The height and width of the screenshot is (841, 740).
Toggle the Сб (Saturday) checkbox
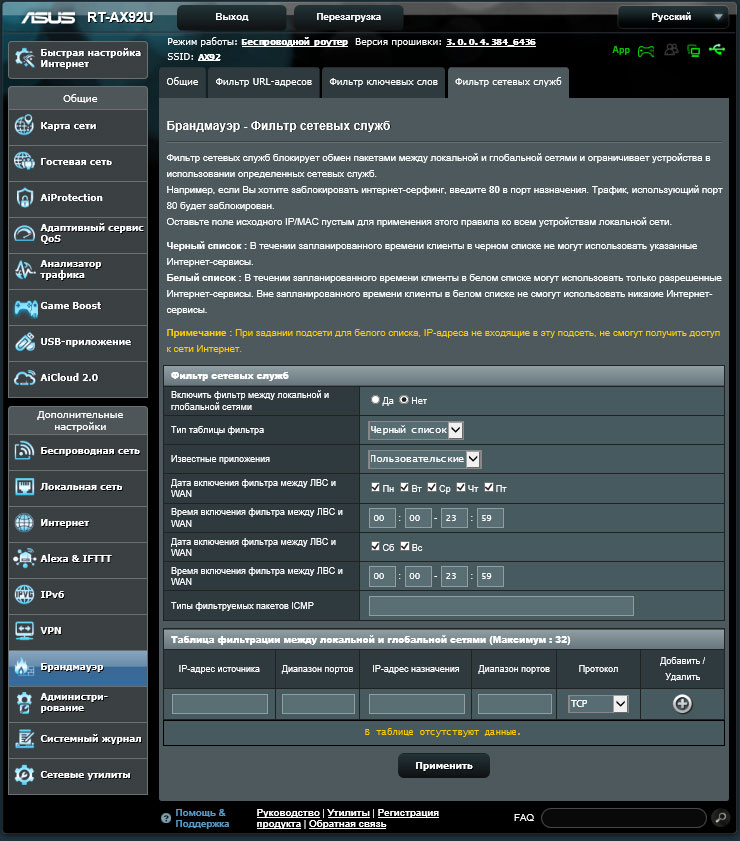coord(375,546)
